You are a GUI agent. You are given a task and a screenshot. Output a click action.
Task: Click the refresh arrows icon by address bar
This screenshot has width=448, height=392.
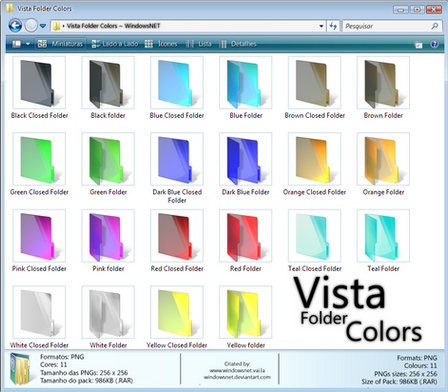333,26
